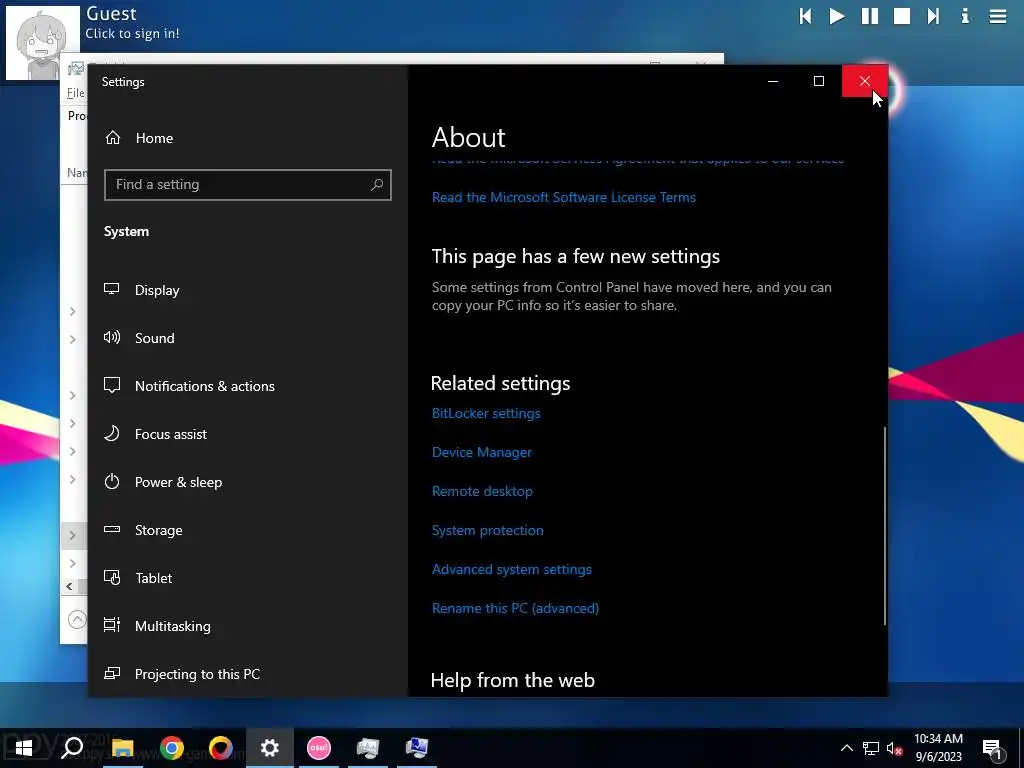Pause playback in top-right player
The image size is (1024, 768).
click(869, 16)
